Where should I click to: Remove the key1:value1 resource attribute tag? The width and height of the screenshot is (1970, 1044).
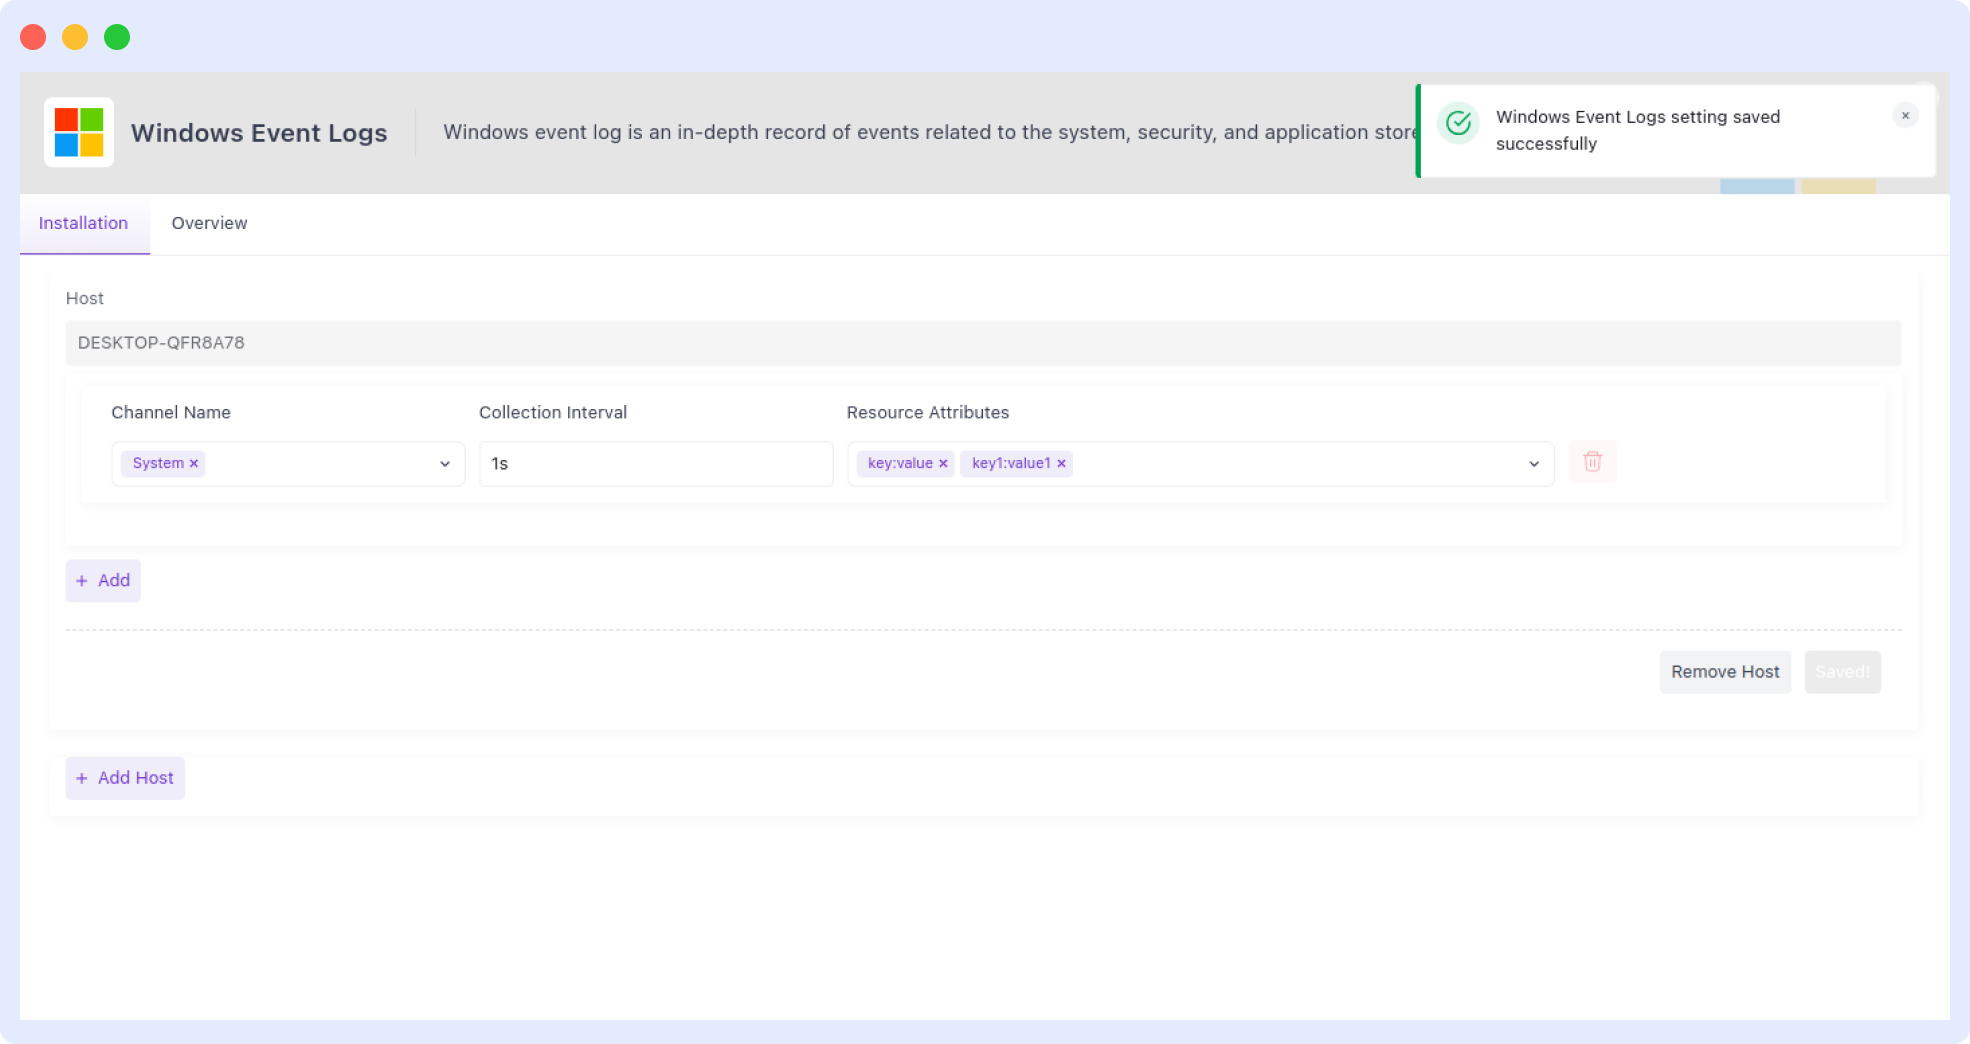click(1062, 463)
